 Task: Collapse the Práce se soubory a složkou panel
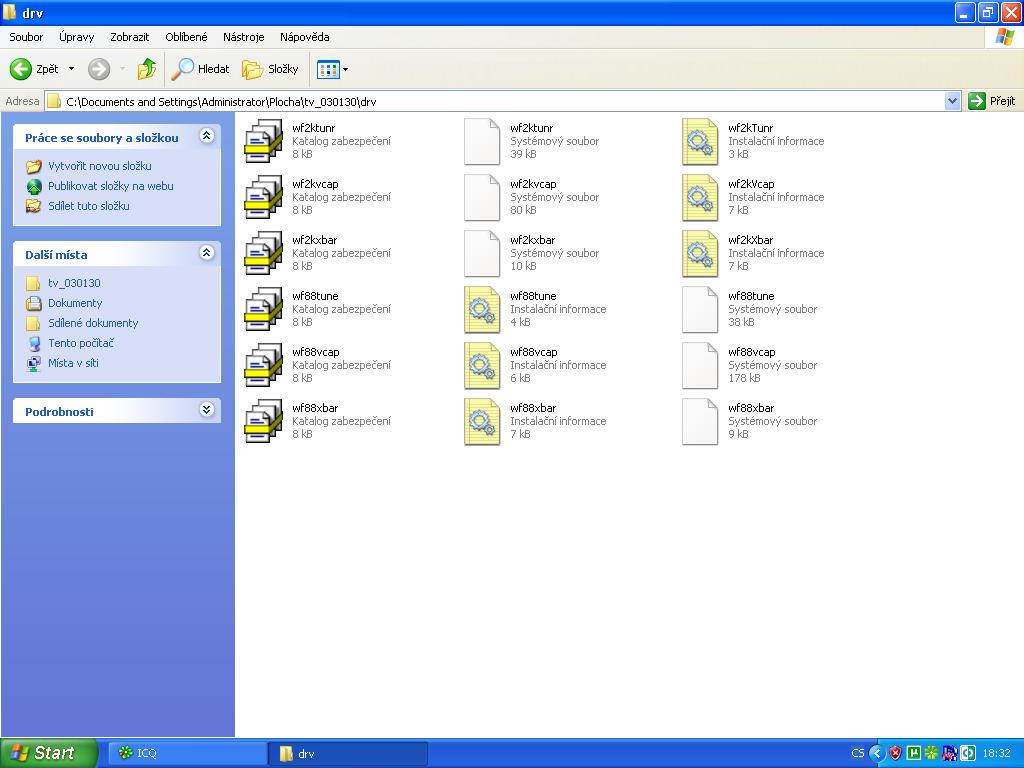[206, 136]
